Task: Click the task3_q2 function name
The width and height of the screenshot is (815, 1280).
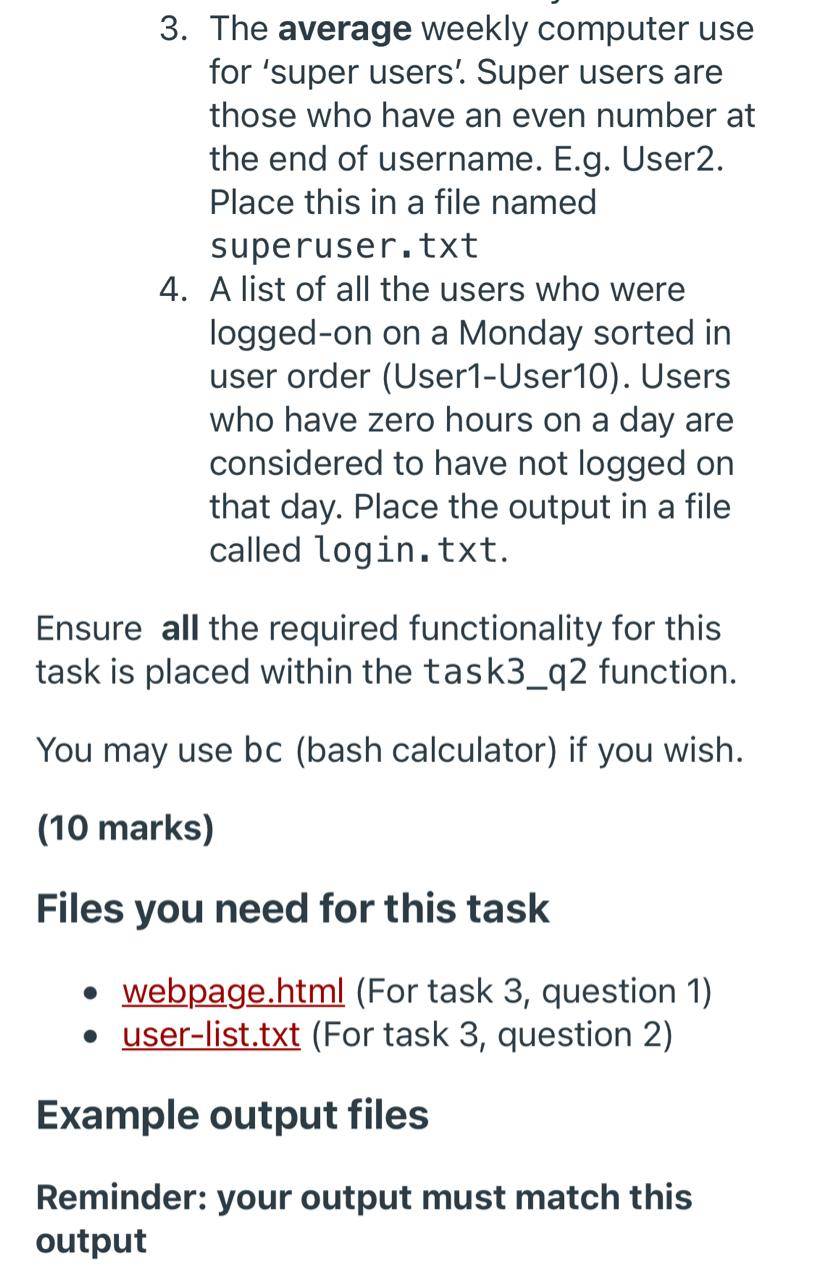Action: coord(506,671)
